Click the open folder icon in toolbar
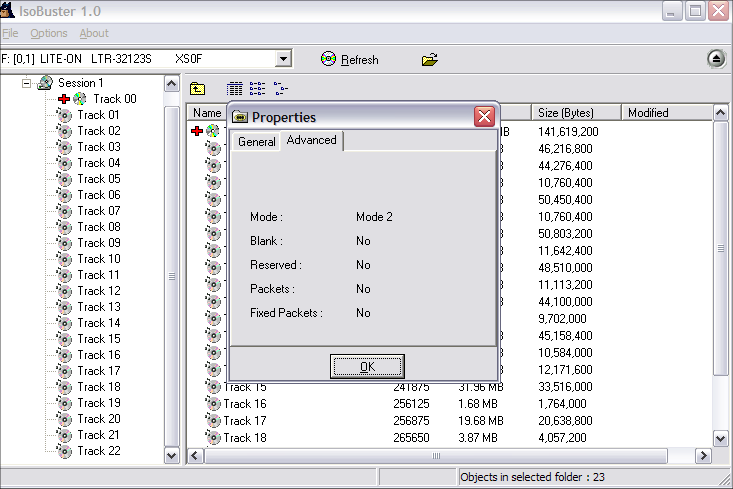 click(430, 59)
